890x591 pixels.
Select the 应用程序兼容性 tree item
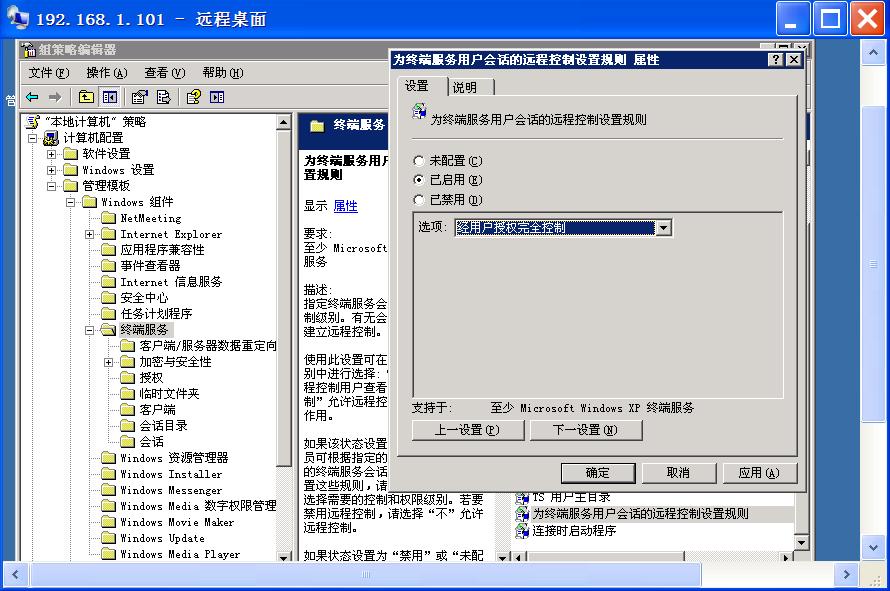click(x=162, y=250)
